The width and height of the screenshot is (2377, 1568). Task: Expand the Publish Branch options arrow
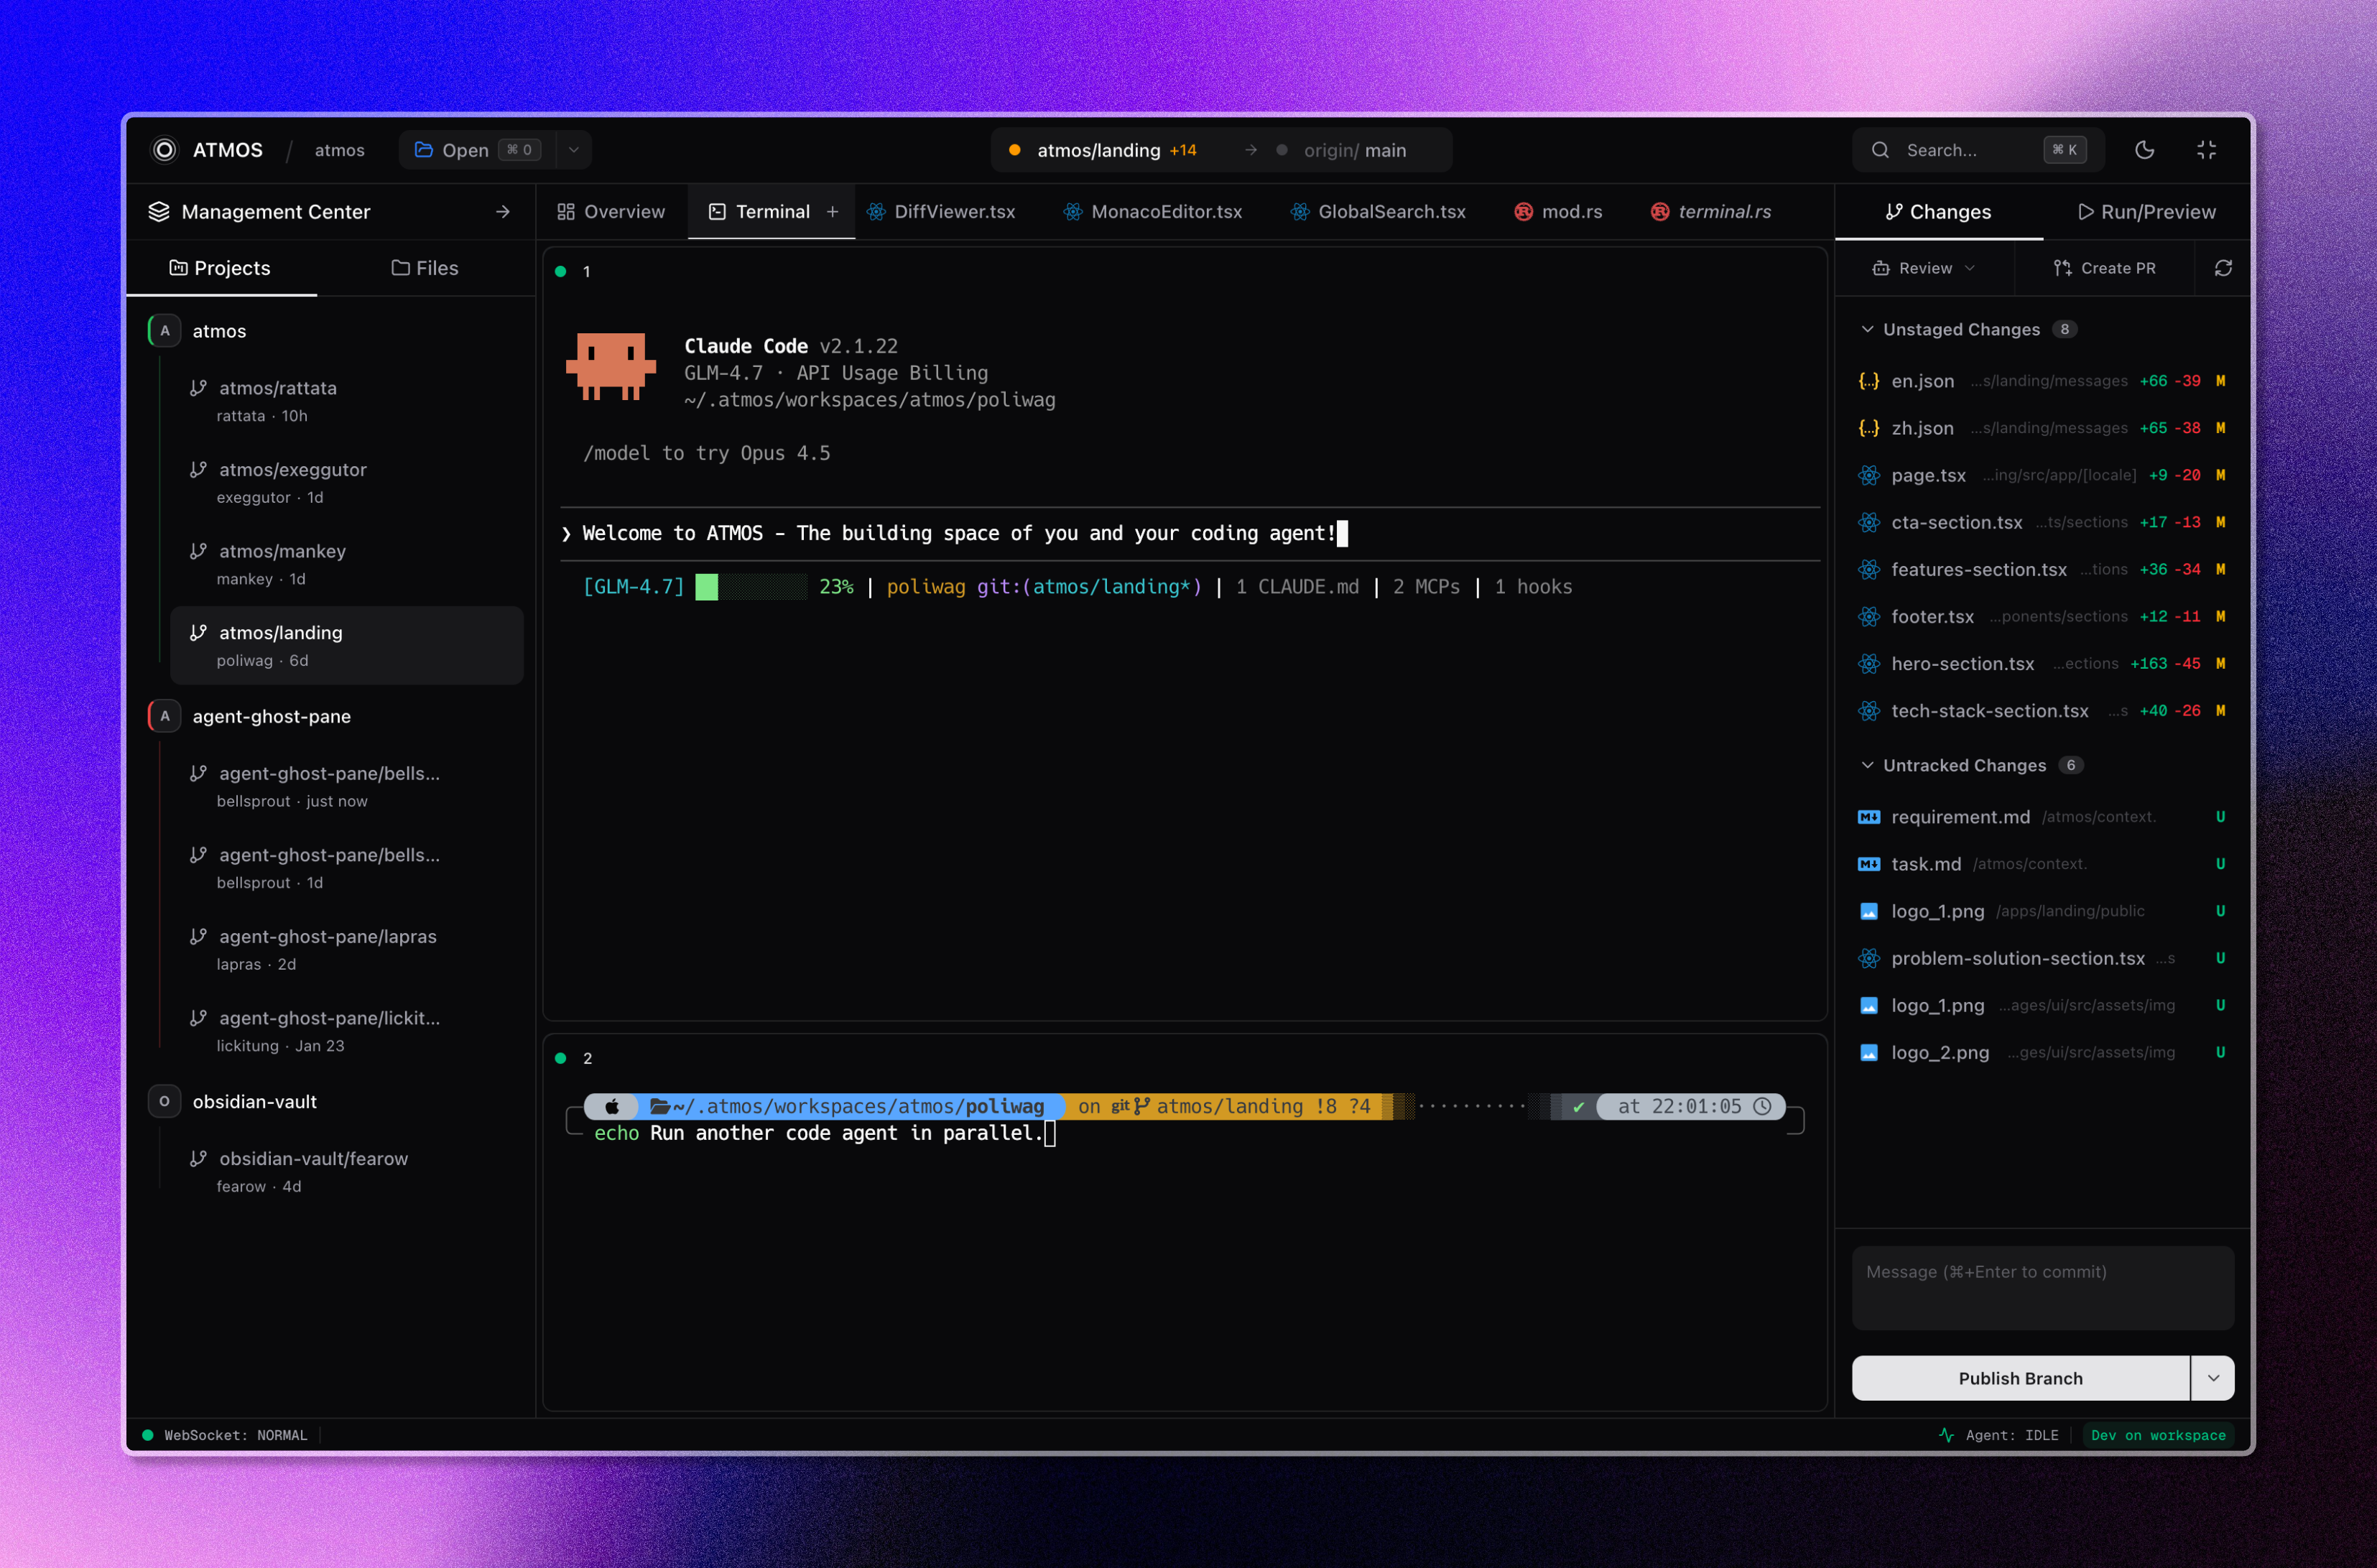pos(2213,1378)
